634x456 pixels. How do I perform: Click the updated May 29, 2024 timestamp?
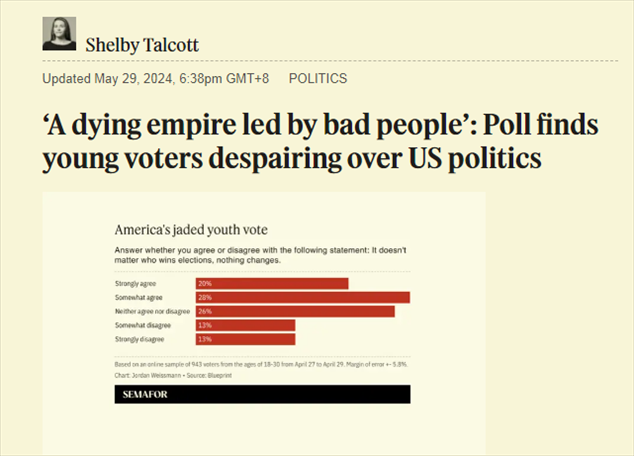tap(160, 78)
